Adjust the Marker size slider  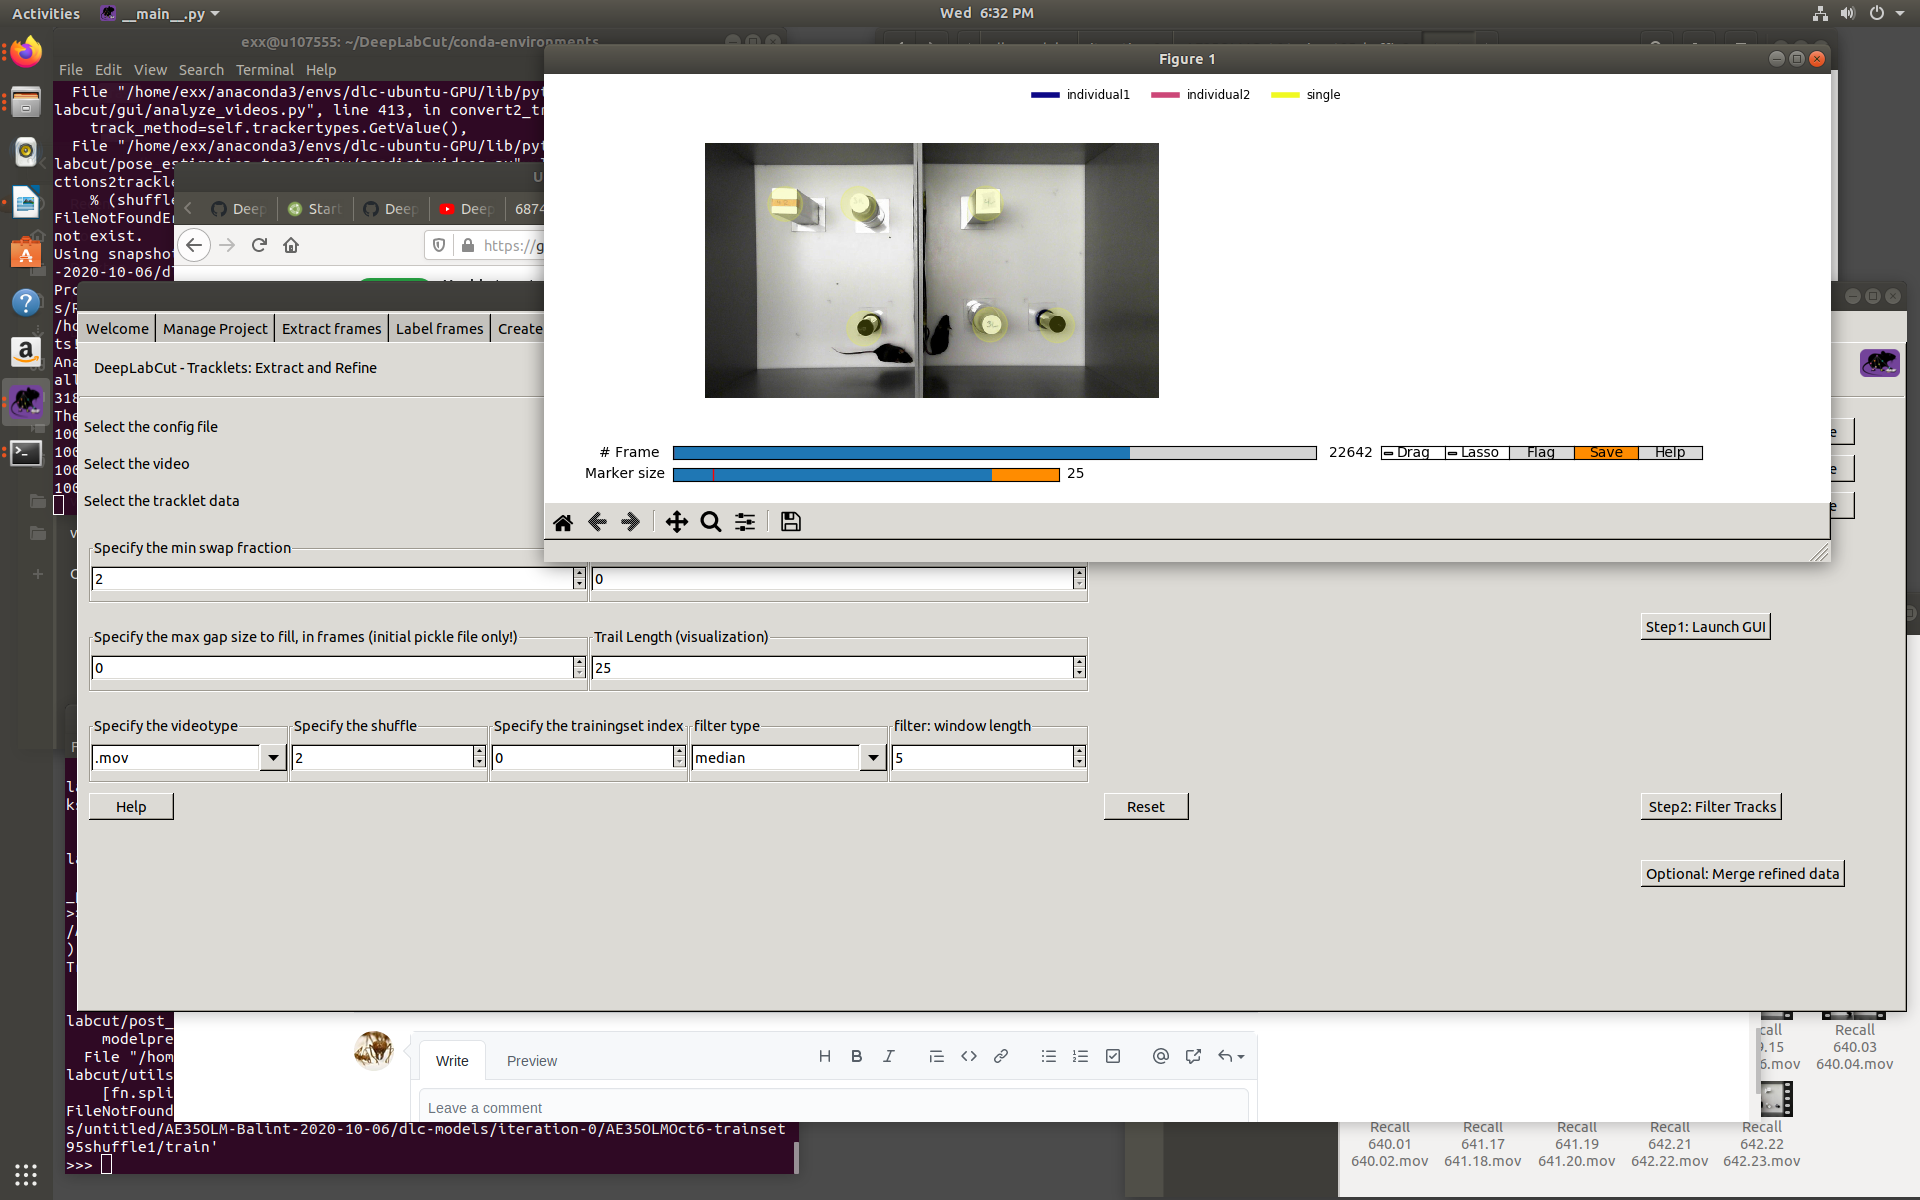coord(867,474)
